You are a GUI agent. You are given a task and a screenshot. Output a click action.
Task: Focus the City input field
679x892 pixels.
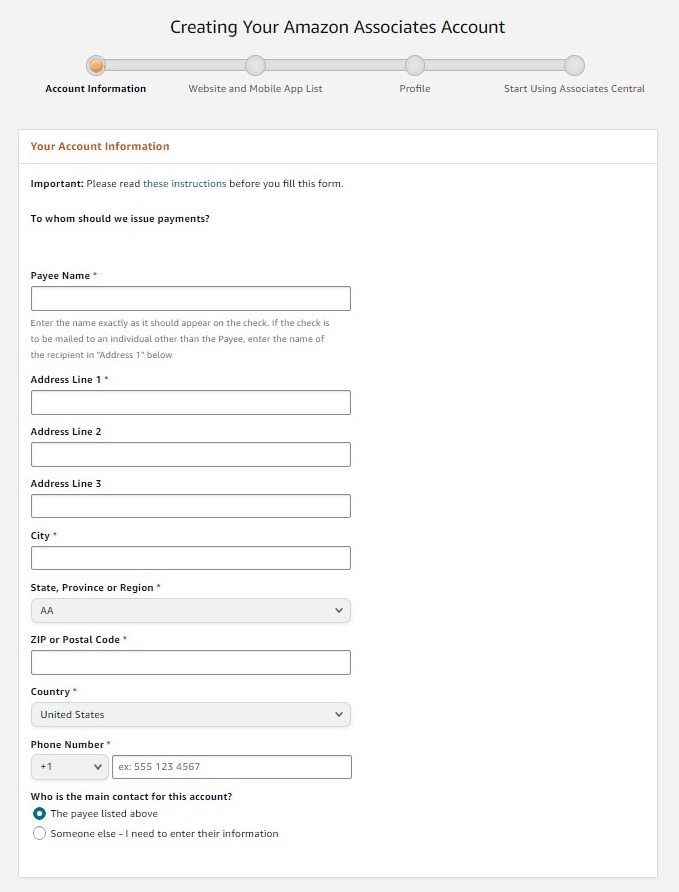pyautogui.click(x=191, y=558)
